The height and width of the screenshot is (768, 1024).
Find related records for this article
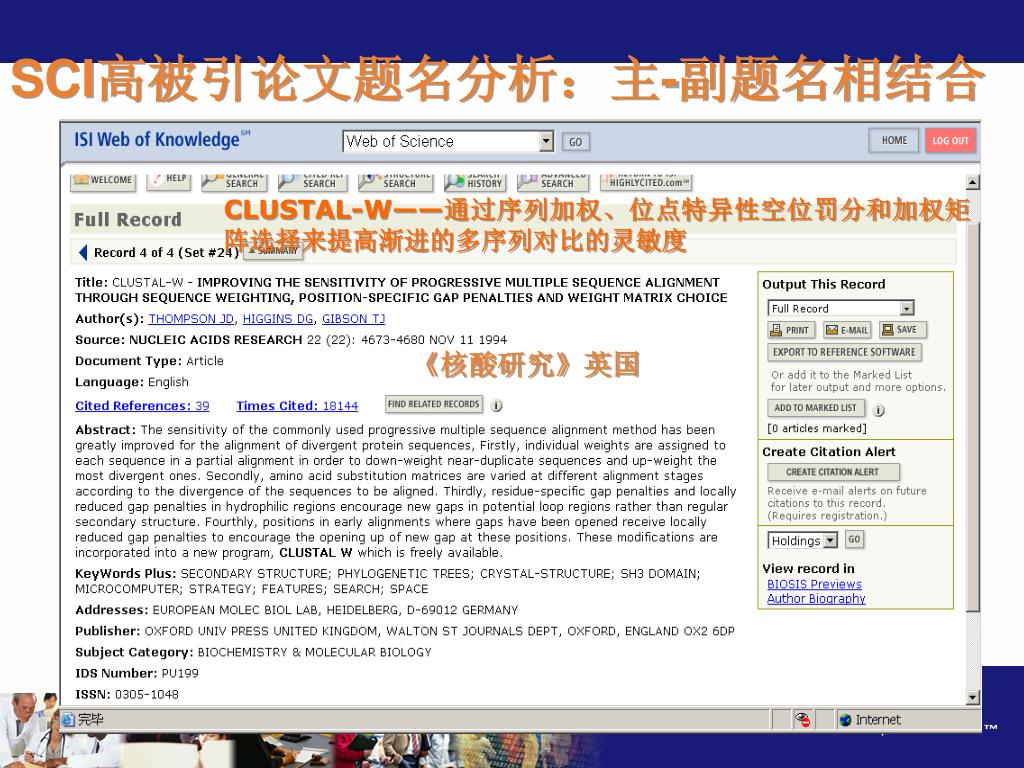pos(434,404)
